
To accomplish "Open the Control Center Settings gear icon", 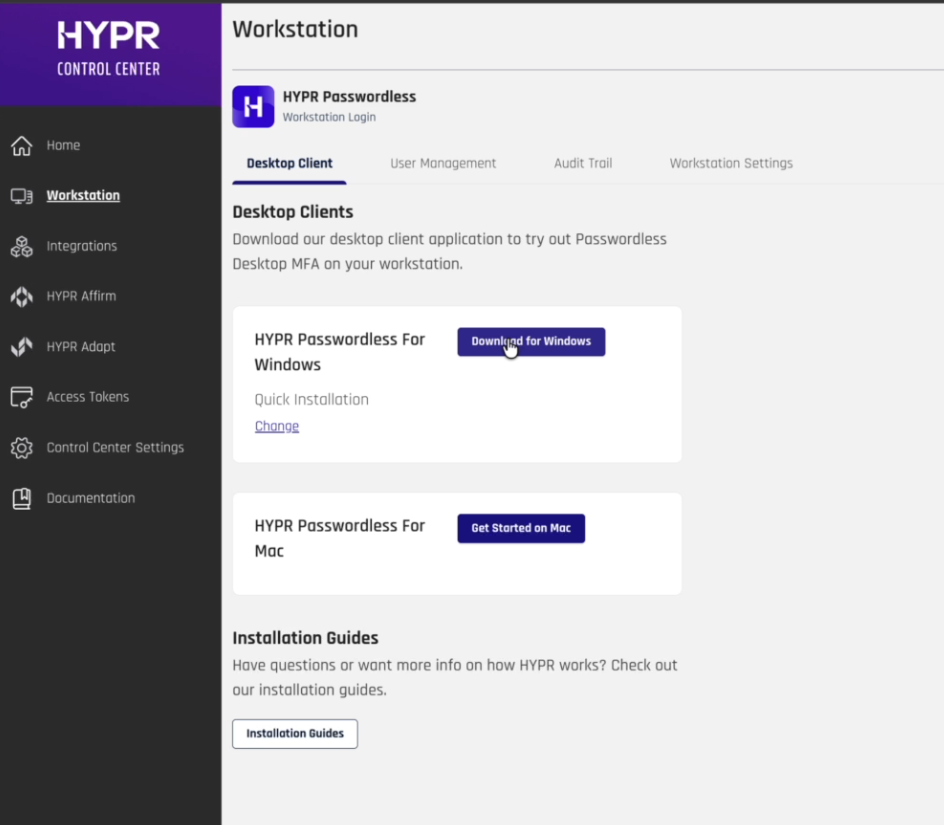I will point(22,448).
